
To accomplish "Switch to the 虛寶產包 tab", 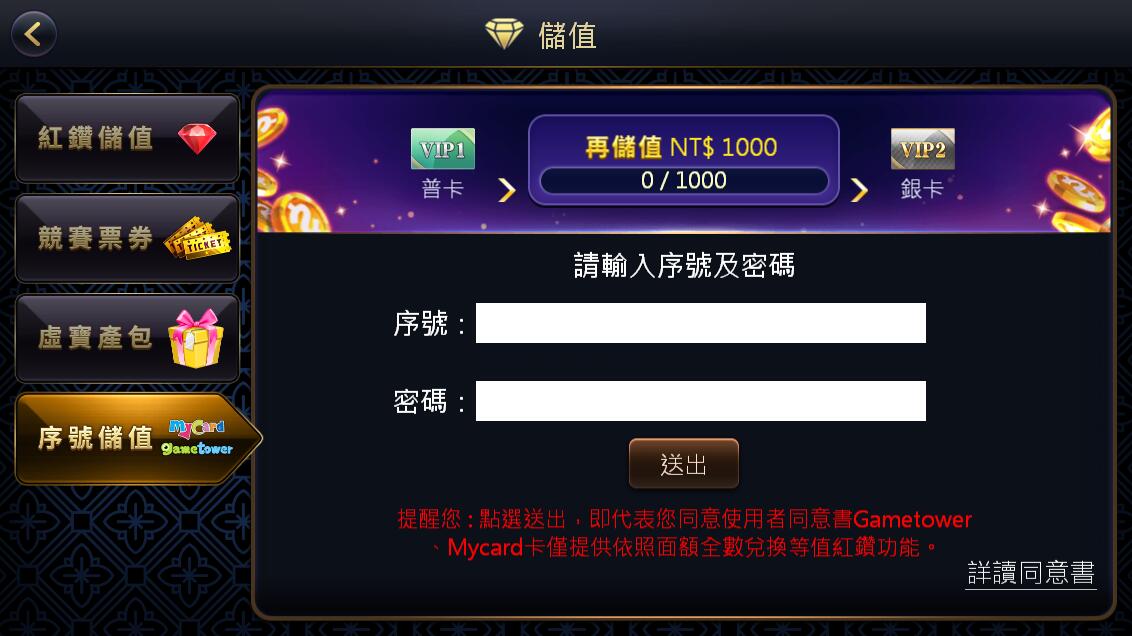I will [x=127, y=338].
